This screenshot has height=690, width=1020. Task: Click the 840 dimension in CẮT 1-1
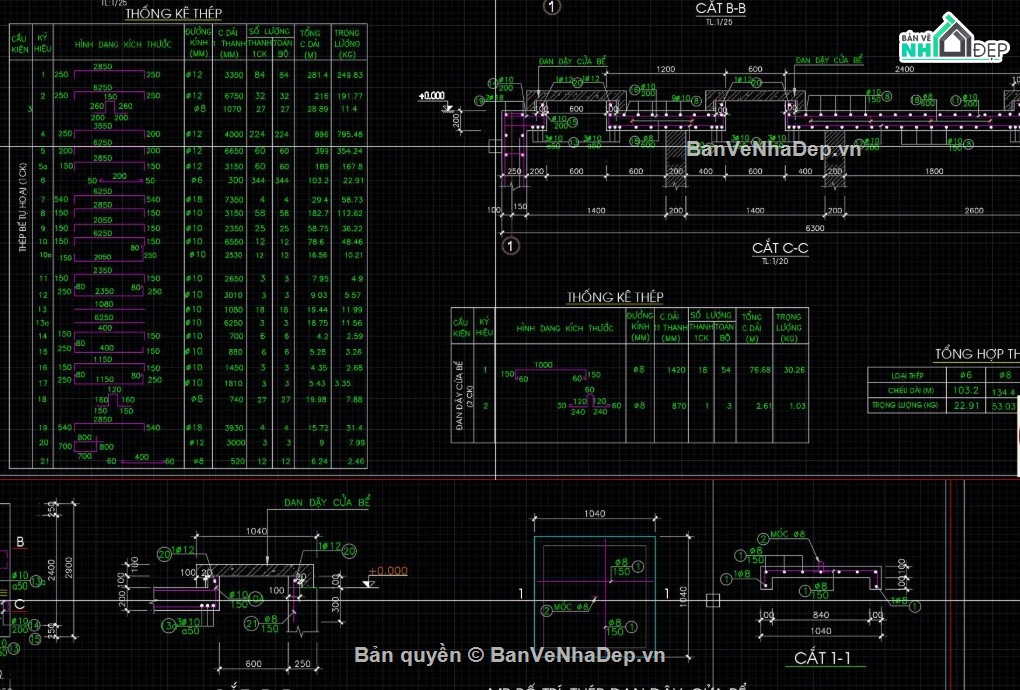[821, 615]
